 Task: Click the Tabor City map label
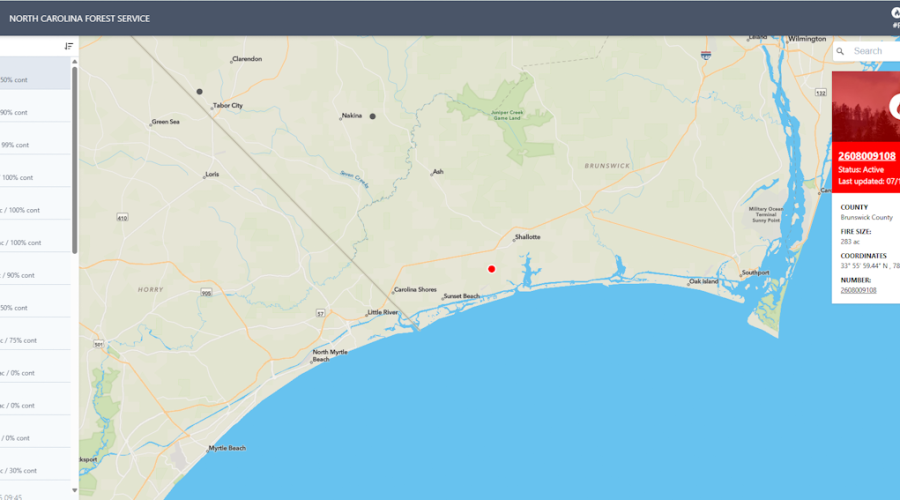click(228, 106)
